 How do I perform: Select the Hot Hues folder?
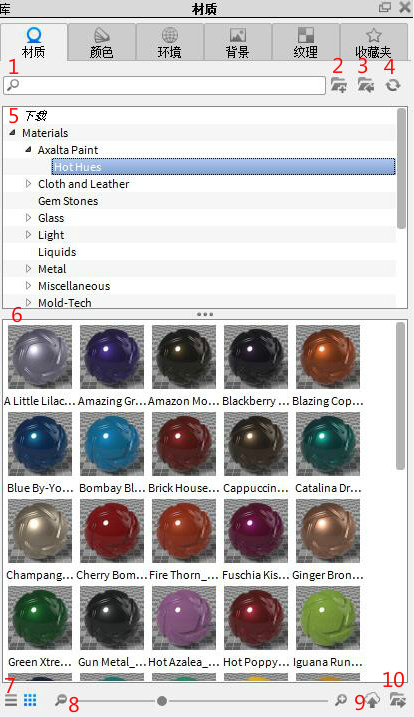point(223,166)
